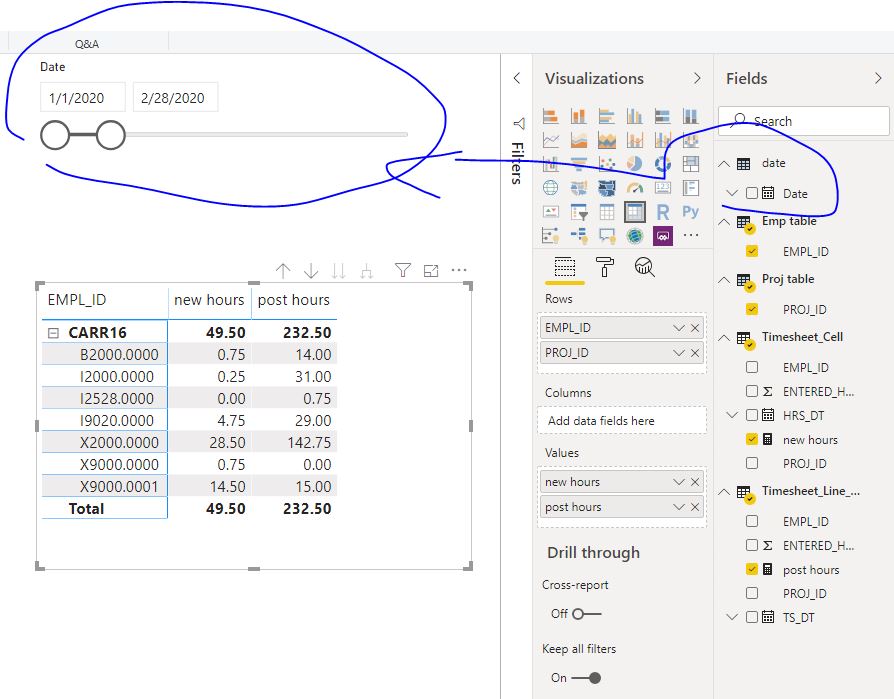Remove post hours from Values well
This screenshot has width=894, height=699.
point(695,507)
